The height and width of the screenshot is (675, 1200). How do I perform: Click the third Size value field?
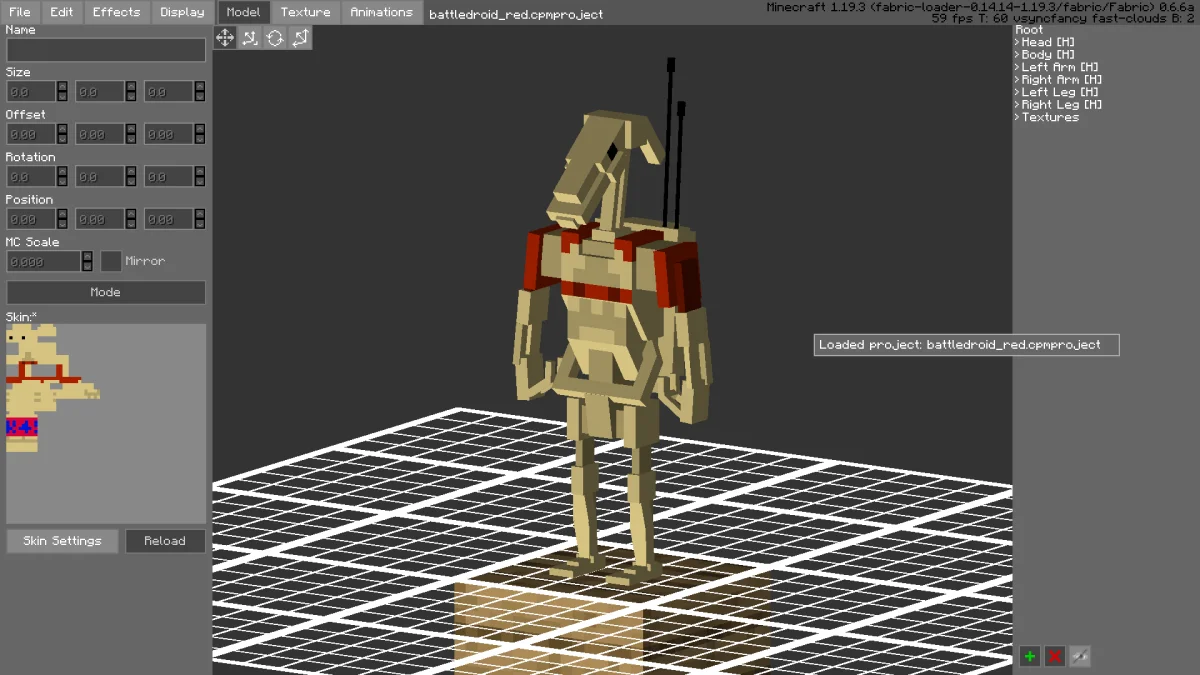169,92
